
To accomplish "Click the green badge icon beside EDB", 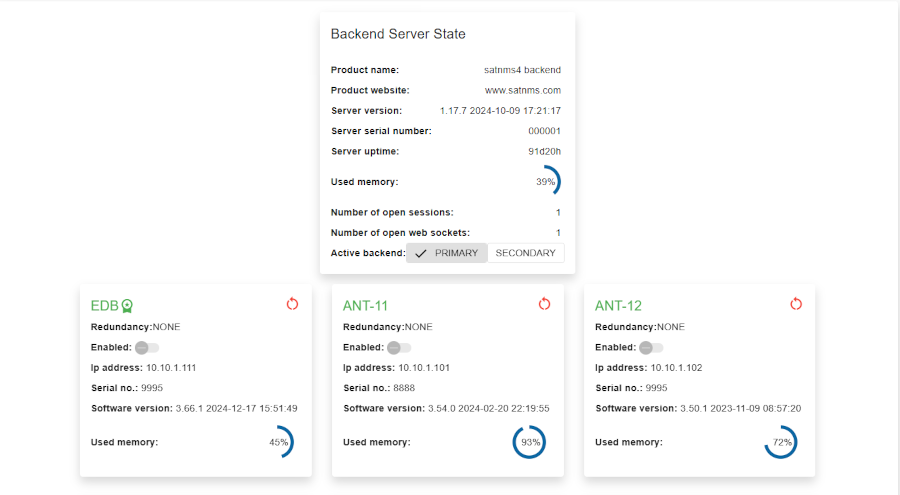I will click(127, 306).
